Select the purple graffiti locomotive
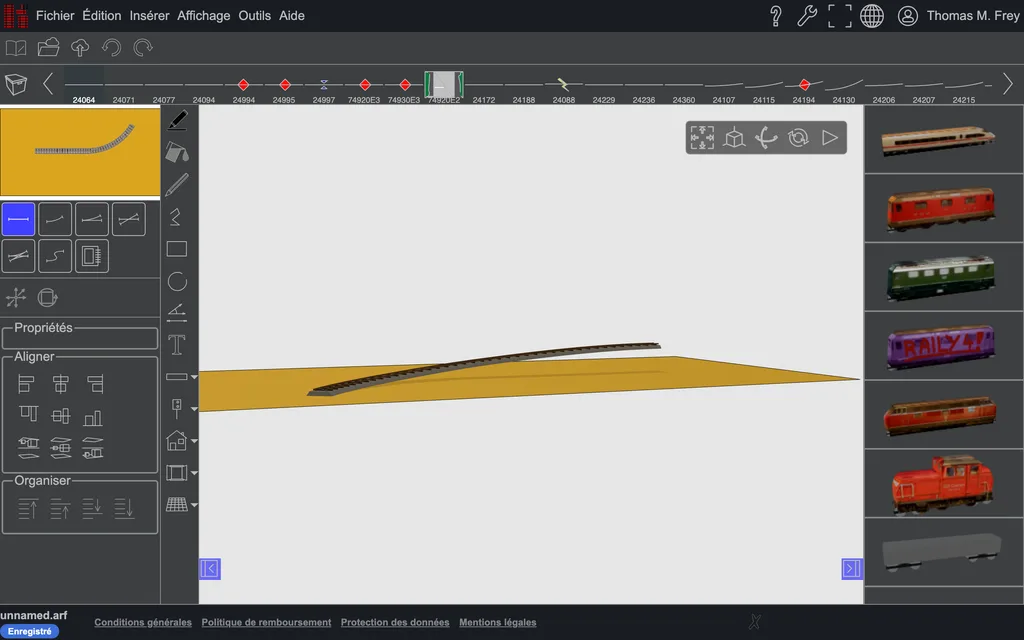This screenshot has height=640, width=1024. click(941, 345)
